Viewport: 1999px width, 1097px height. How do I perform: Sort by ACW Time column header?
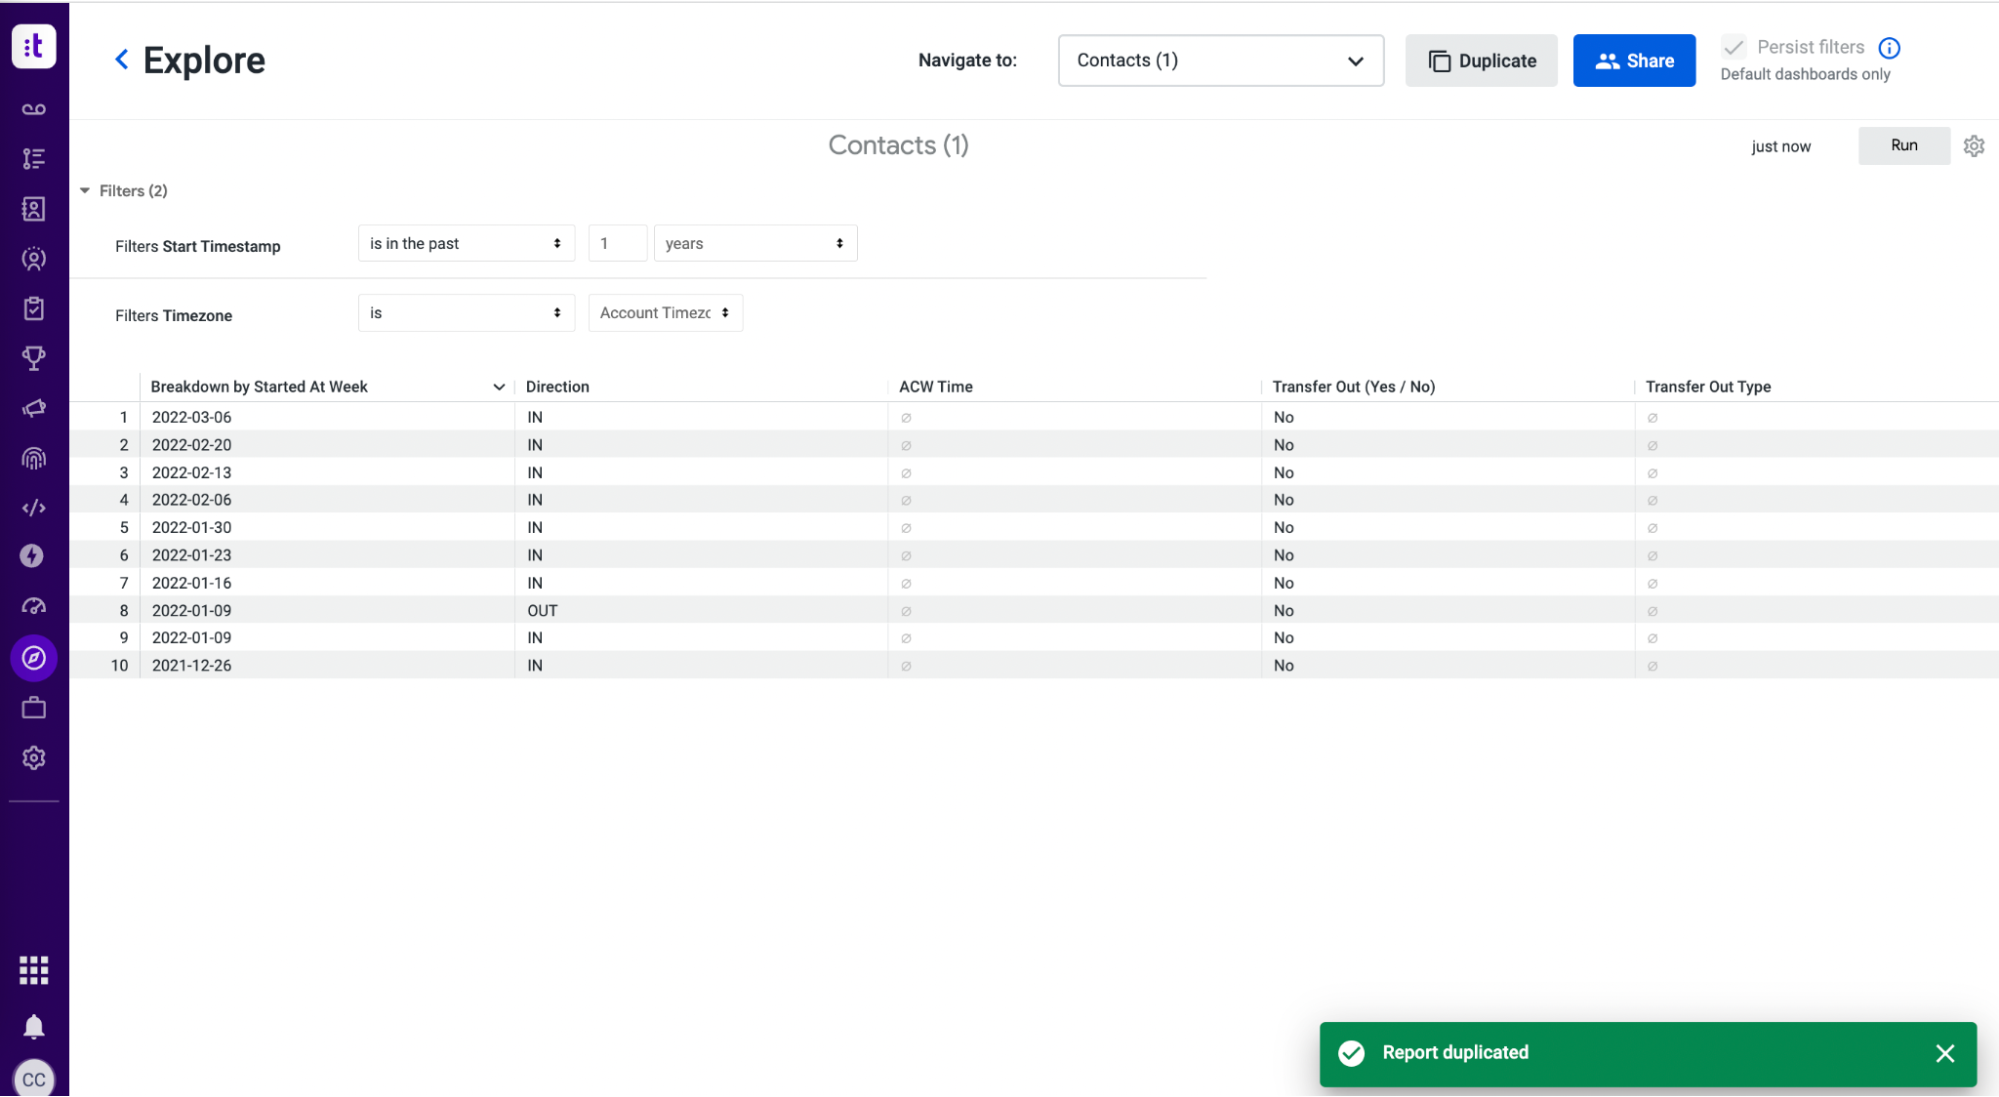tap(935, 387)
